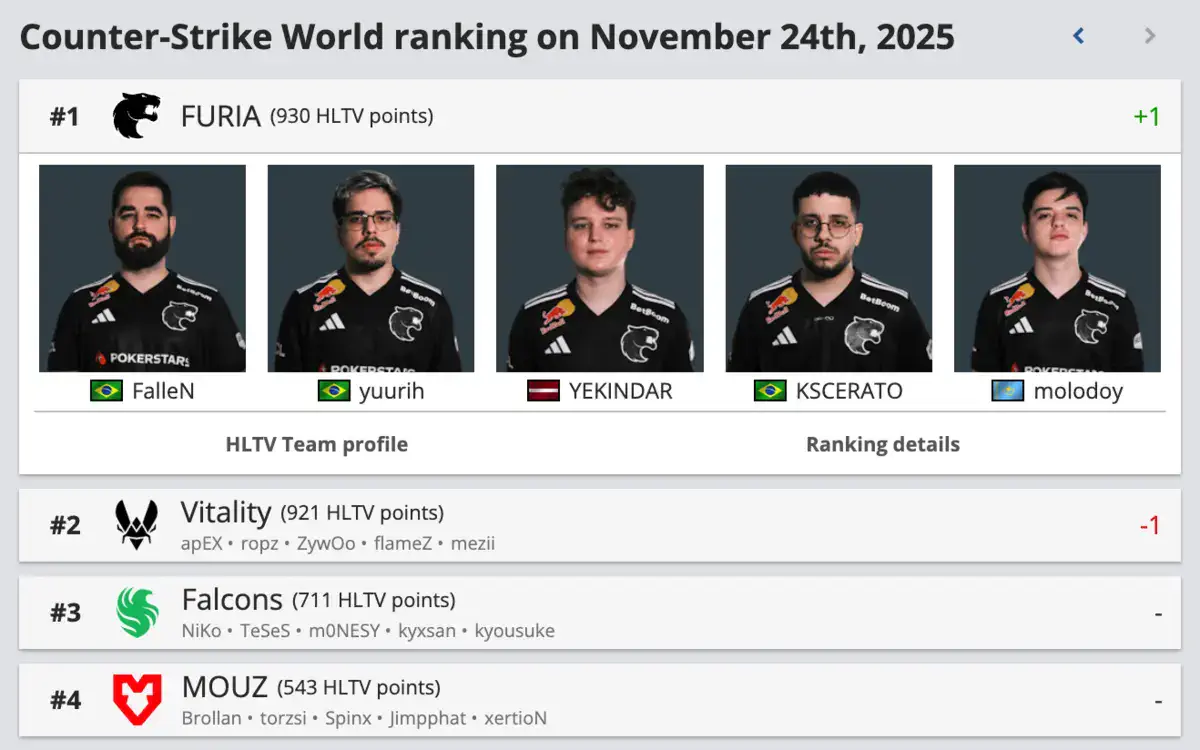Open Ranking details link
The height and width of the screenshot is (750, 1200).
click(883, 444)
